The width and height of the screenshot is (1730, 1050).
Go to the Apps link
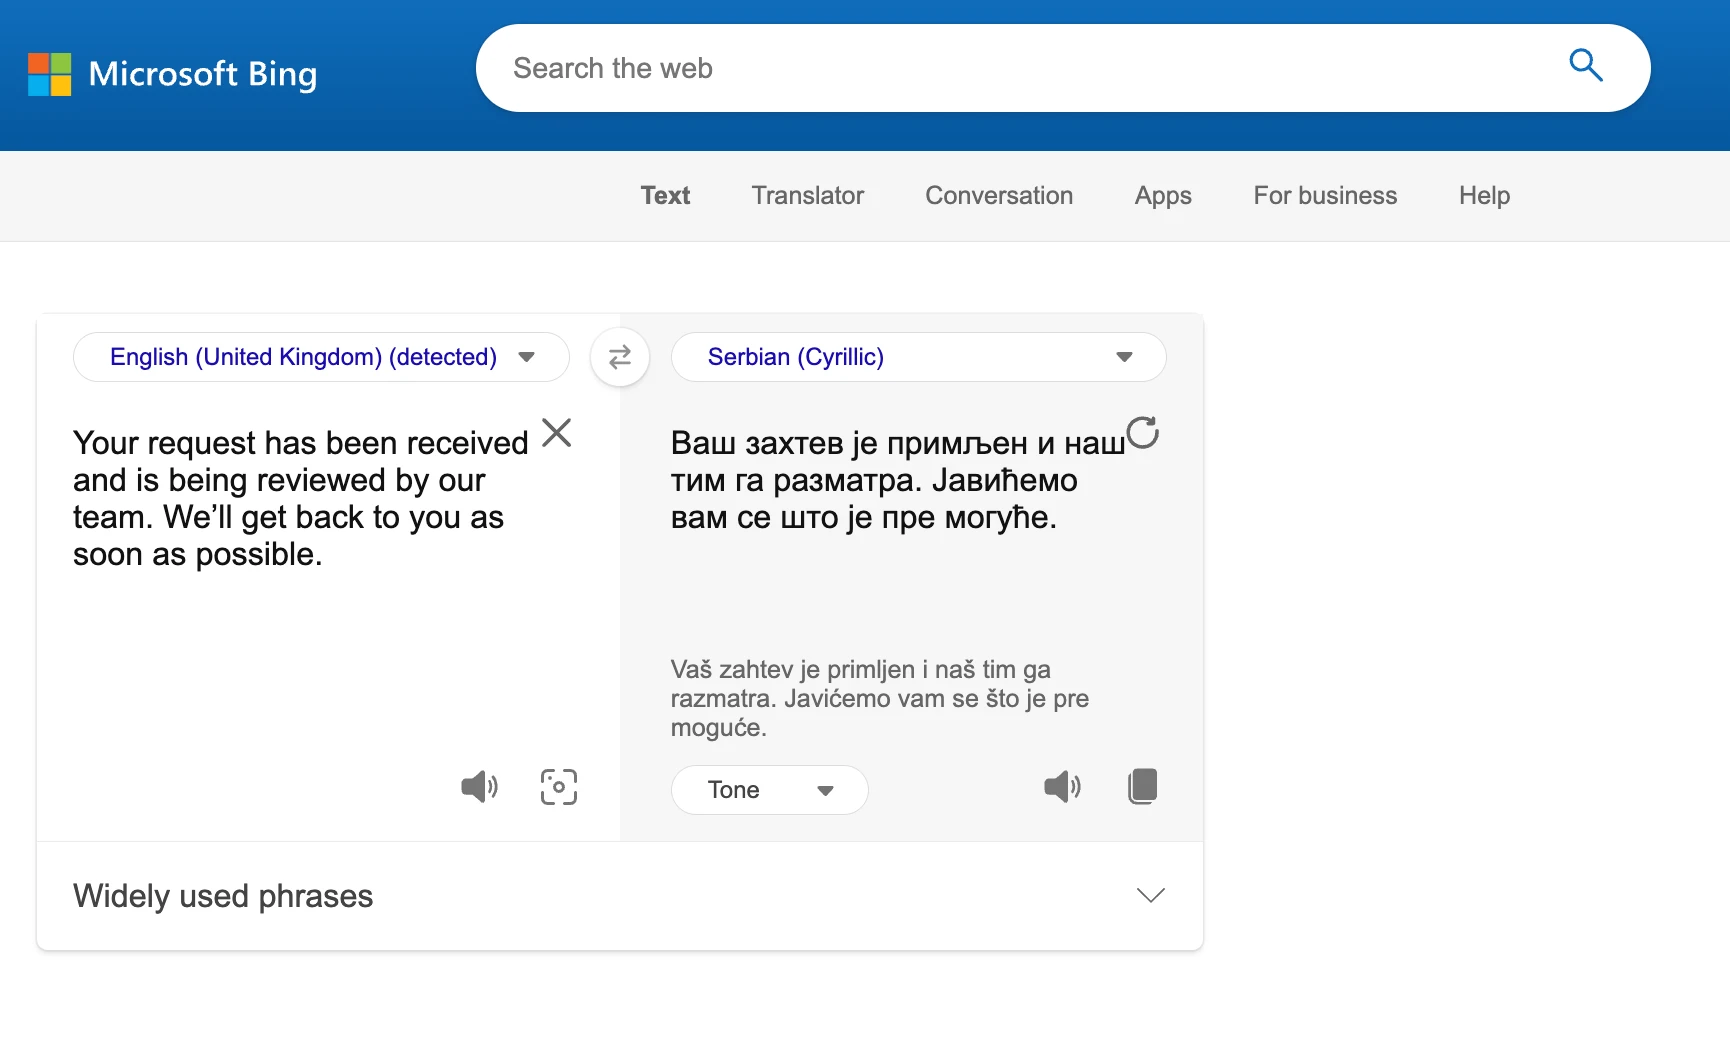click(x=1162, y=196)
